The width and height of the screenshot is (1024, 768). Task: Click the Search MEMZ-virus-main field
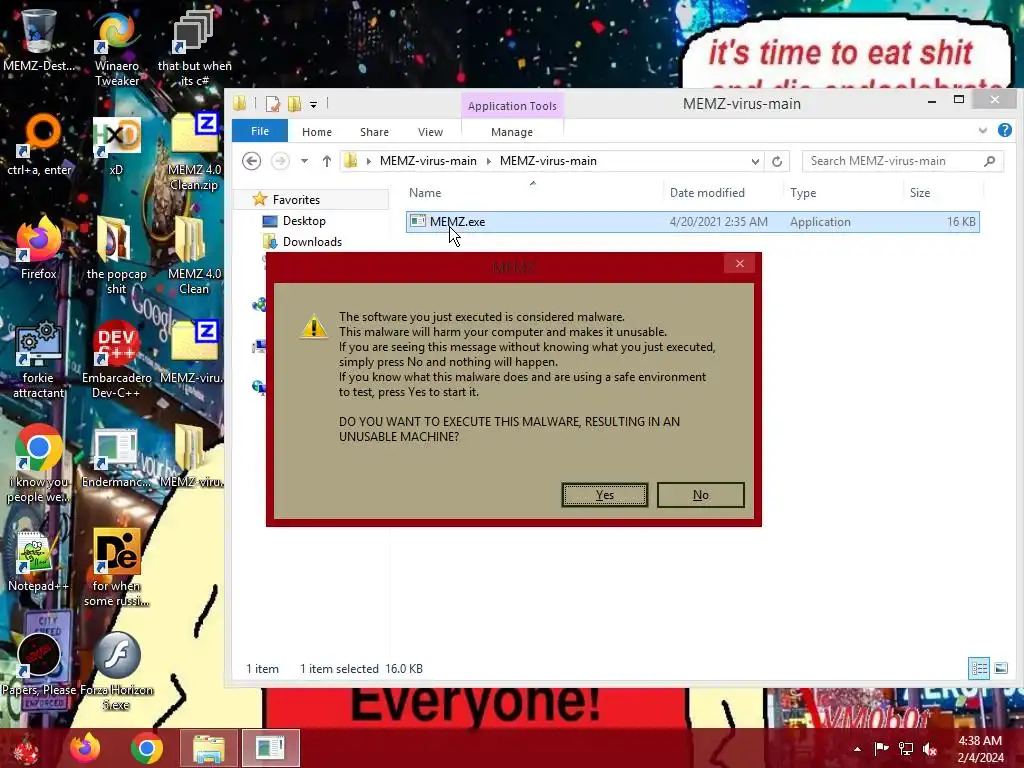[x=903, y=161]
